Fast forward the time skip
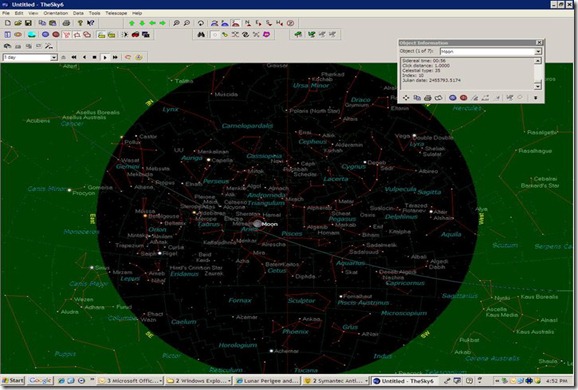This screenshot has width=578, height=390. click(x=115, y=57)
